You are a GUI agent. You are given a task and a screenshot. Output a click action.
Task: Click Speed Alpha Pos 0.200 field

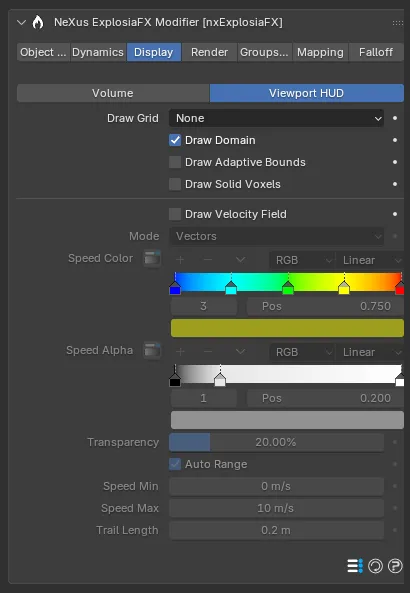point(326,398)
